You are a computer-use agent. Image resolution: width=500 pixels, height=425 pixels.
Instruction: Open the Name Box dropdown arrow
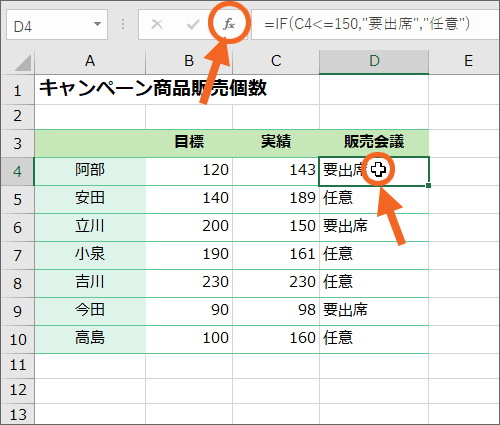point(97,24)
